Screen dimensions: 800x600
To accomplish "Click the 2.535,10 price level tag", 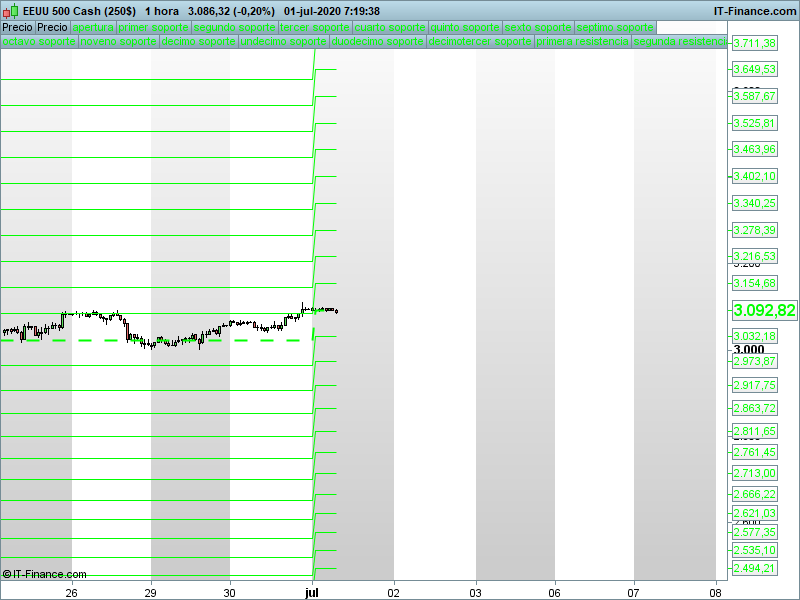I will pyautogui.click(x=755, y=550).
